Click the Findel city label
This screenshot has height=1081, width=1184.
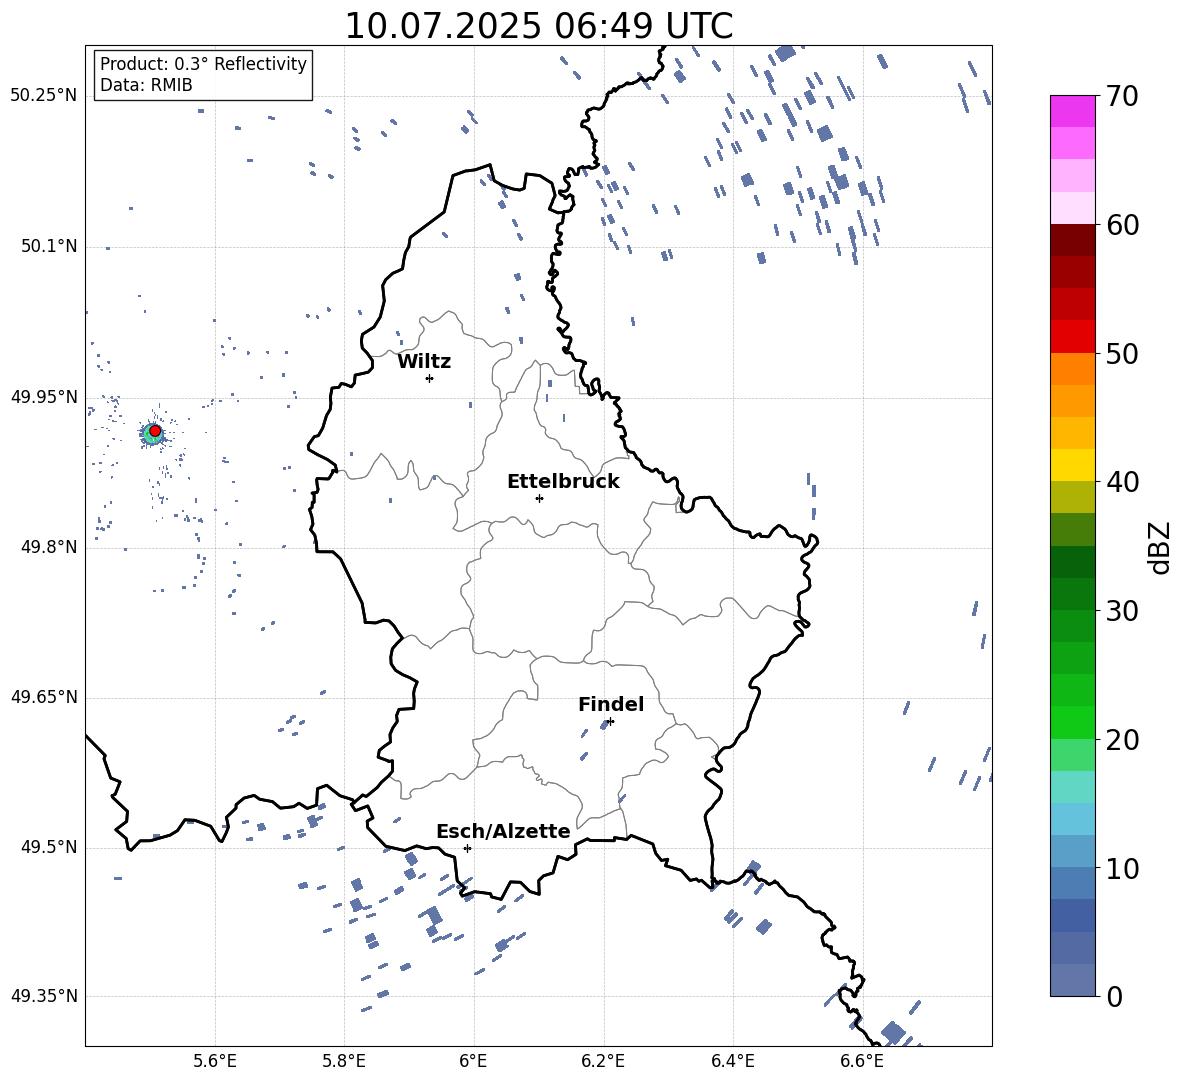(x=611, y=704)
